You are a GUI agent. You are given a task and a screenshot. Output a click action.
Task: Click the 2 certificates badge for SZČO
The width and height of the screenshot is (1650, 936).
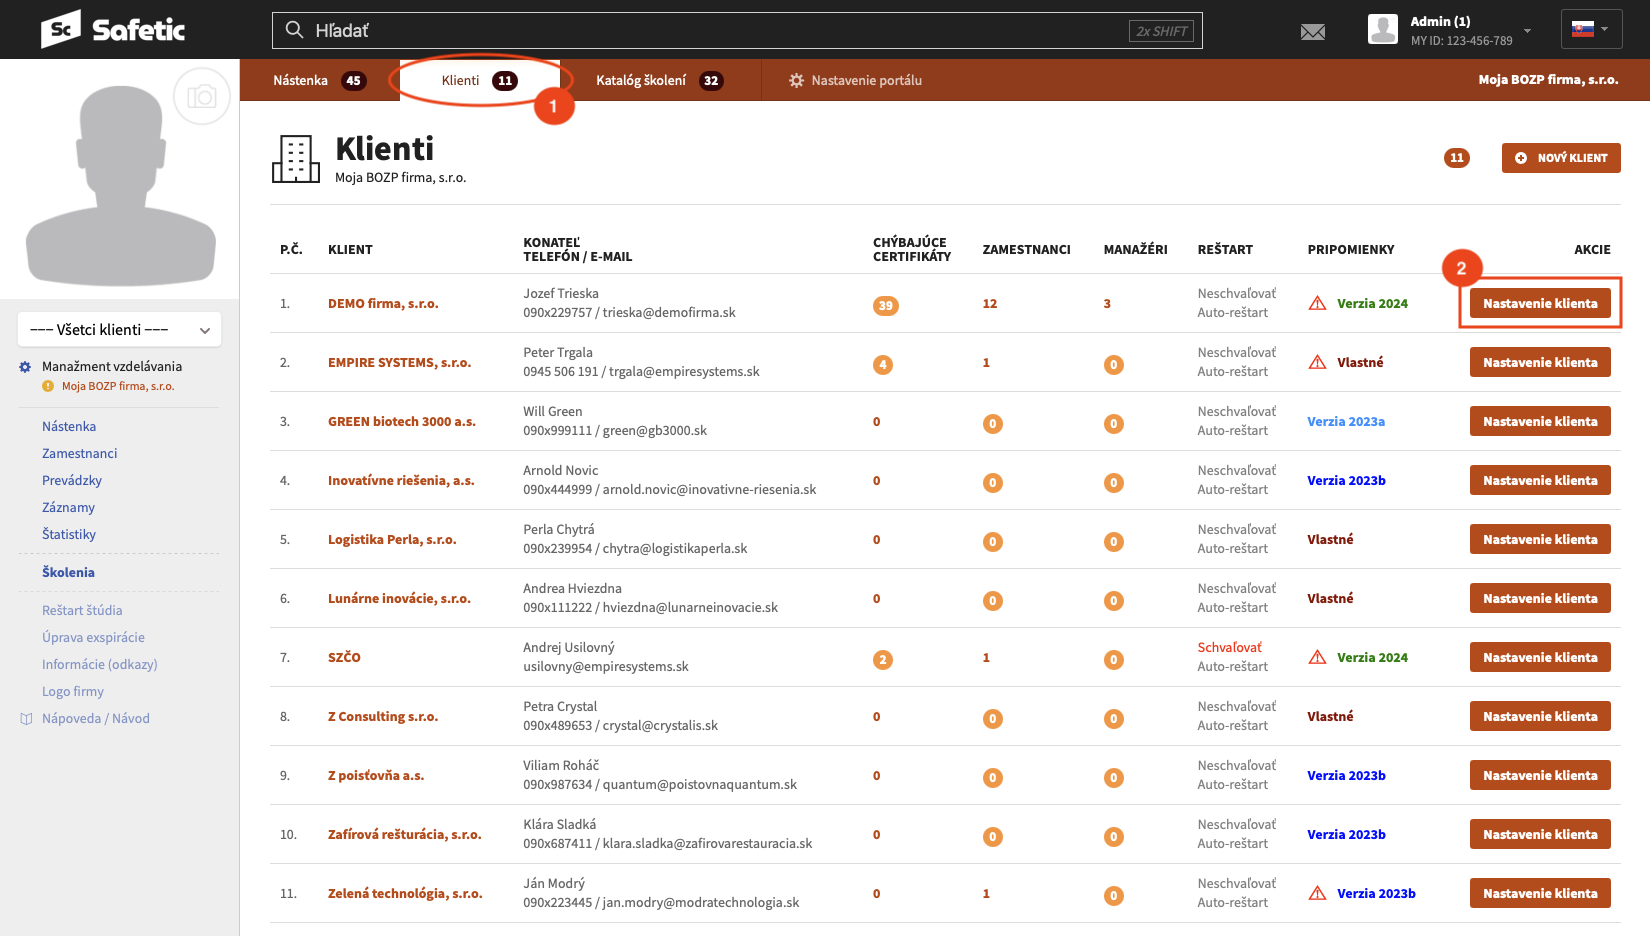tap(882, 659)
